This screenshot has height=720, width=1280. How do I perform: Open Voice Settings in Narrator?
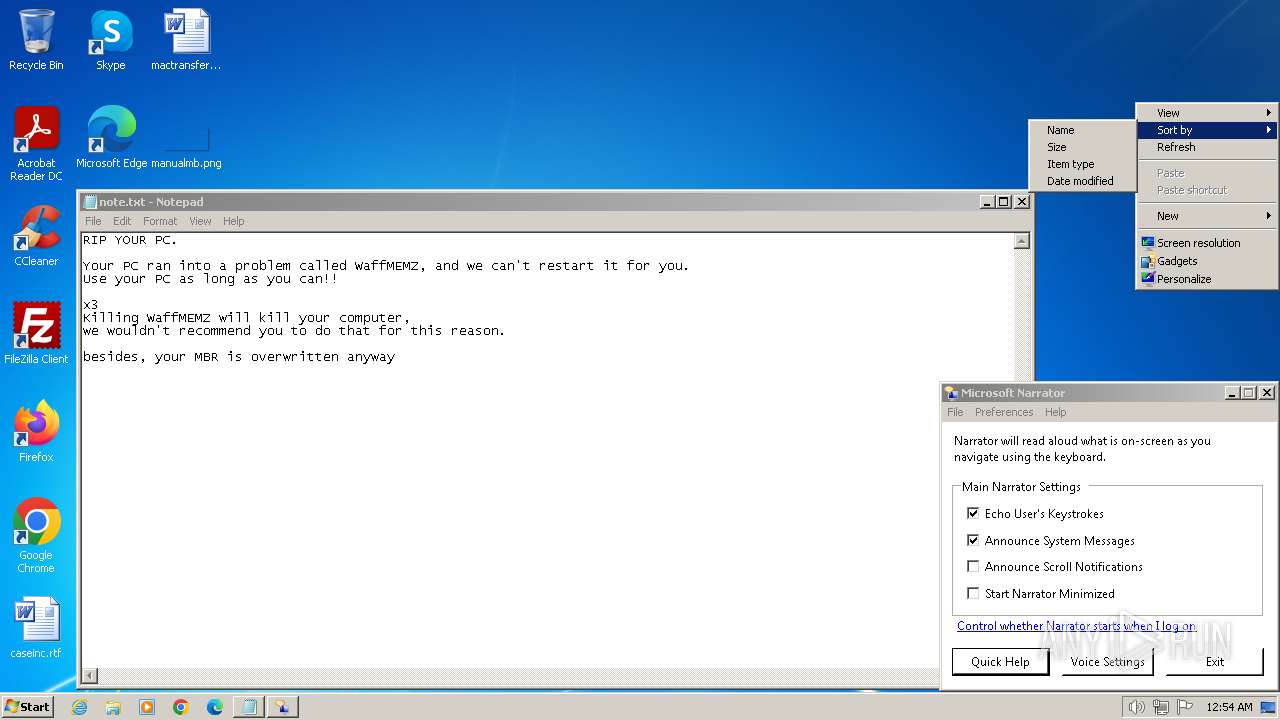pyautogui.click(x=1107, y=661)
